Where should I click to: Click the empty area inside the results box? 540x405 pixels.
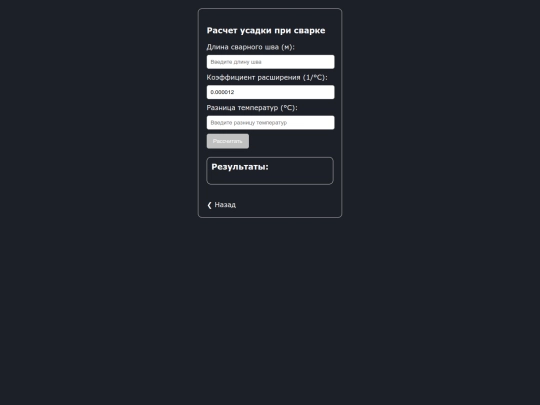[270, 178]
